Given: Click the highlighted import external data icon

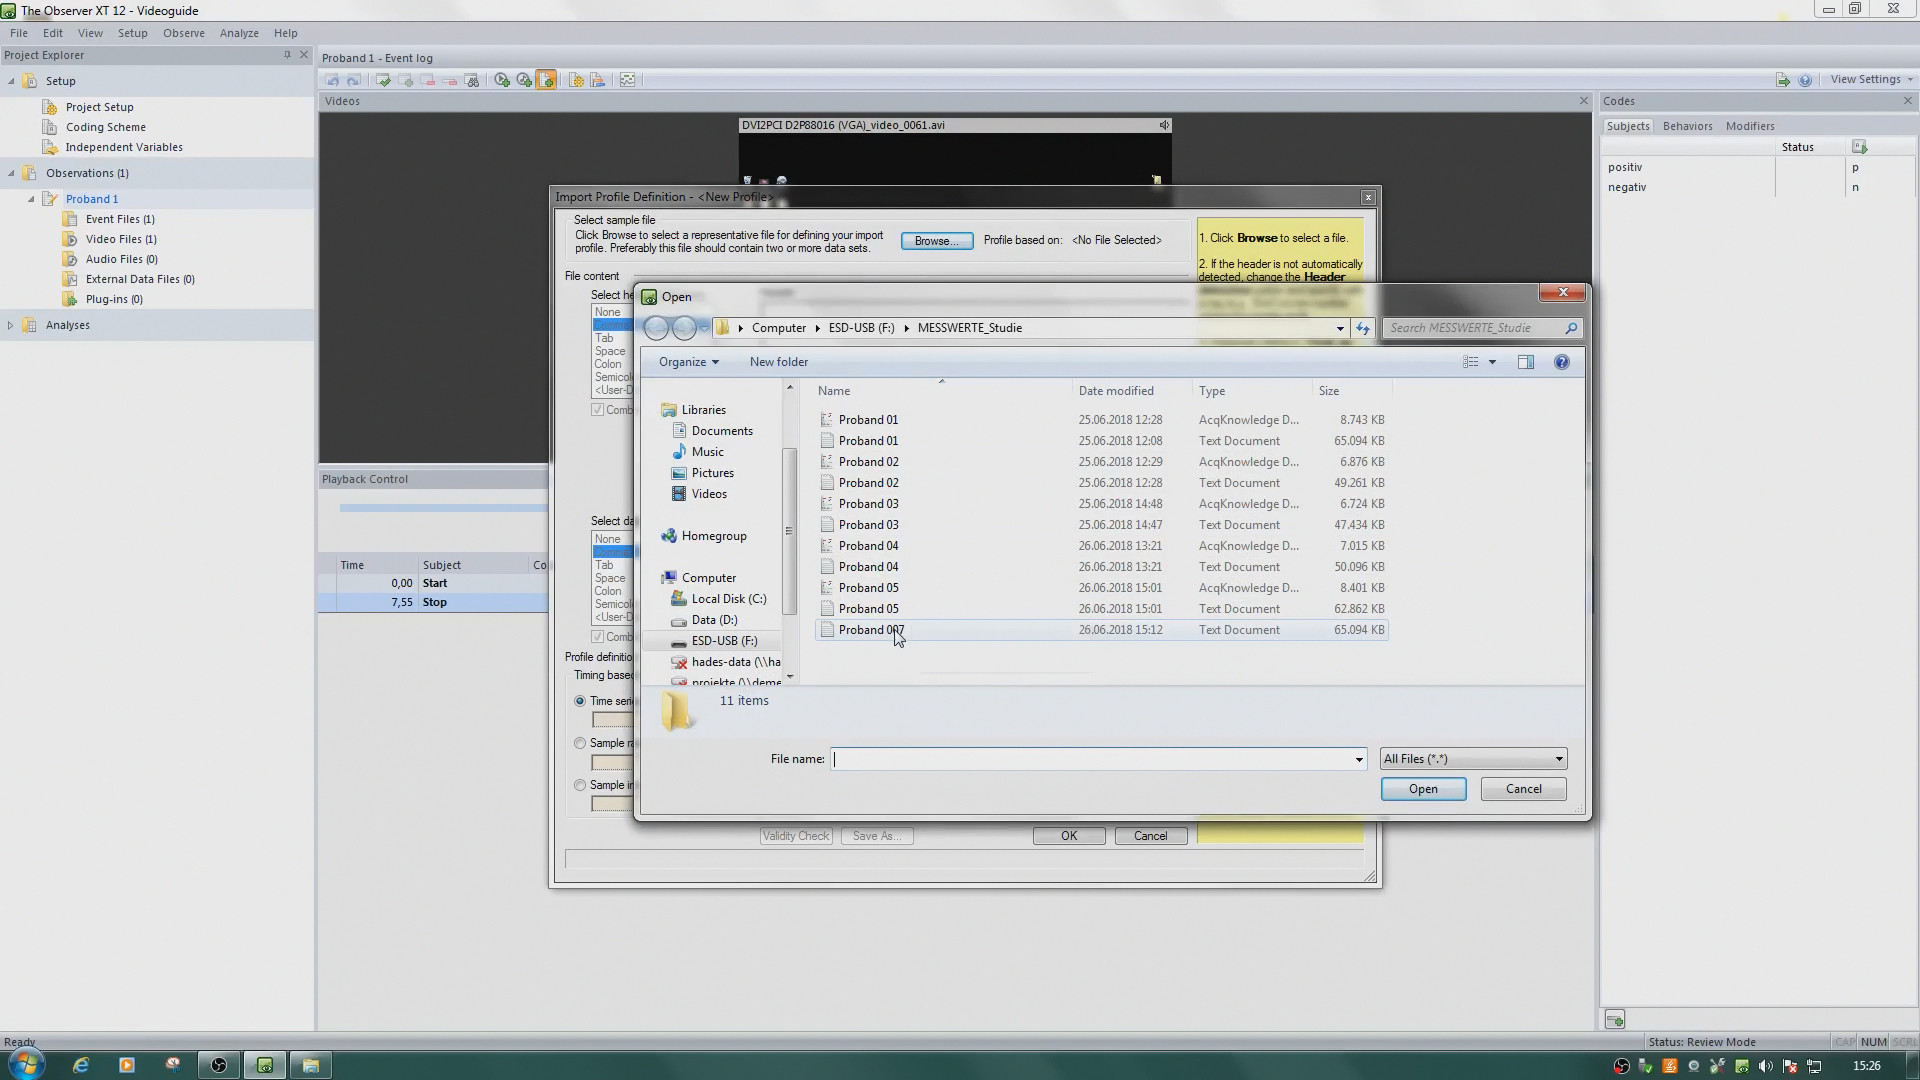Looking at the screenshot, I should coord(546,80).
